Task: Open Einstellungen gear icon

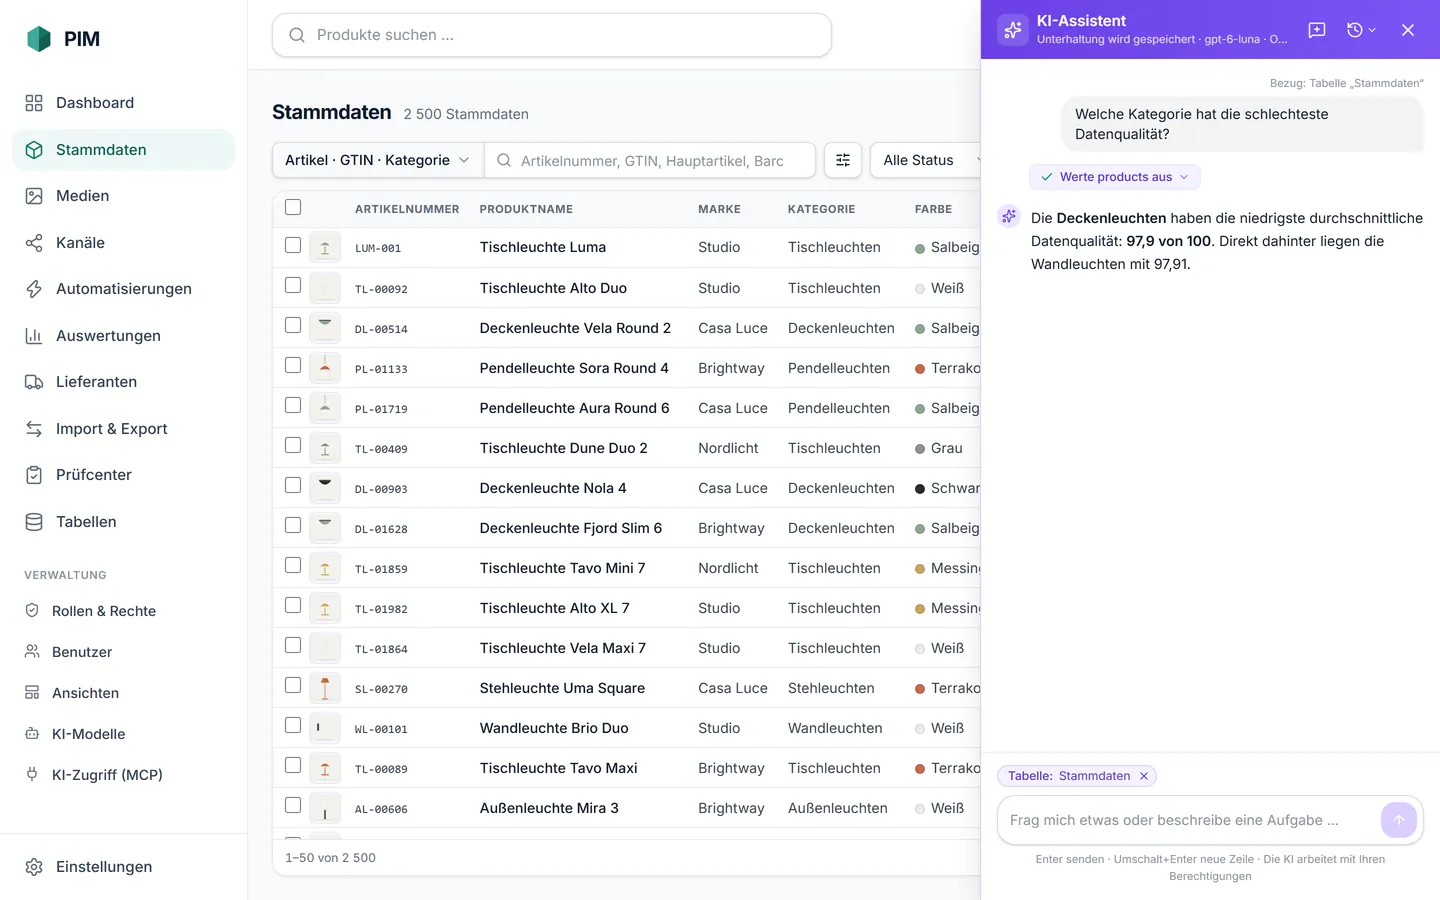Action: [x=34, y=867]
